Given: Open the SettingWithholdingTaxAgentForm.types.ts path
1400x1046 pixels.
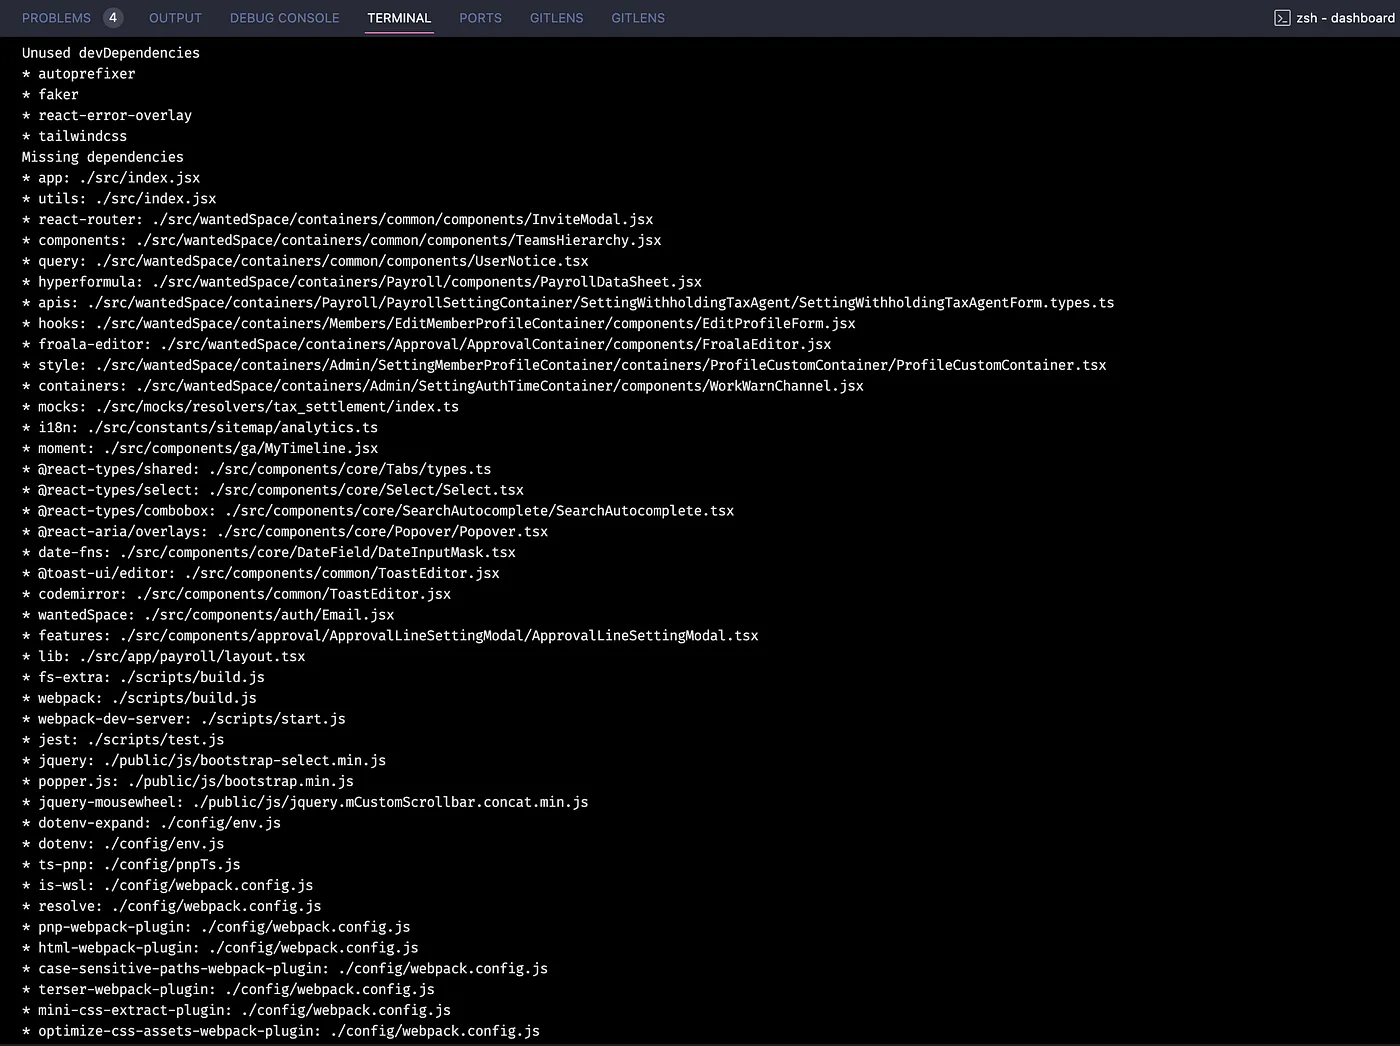Looking at the screenshot, I should coord(601,303).
